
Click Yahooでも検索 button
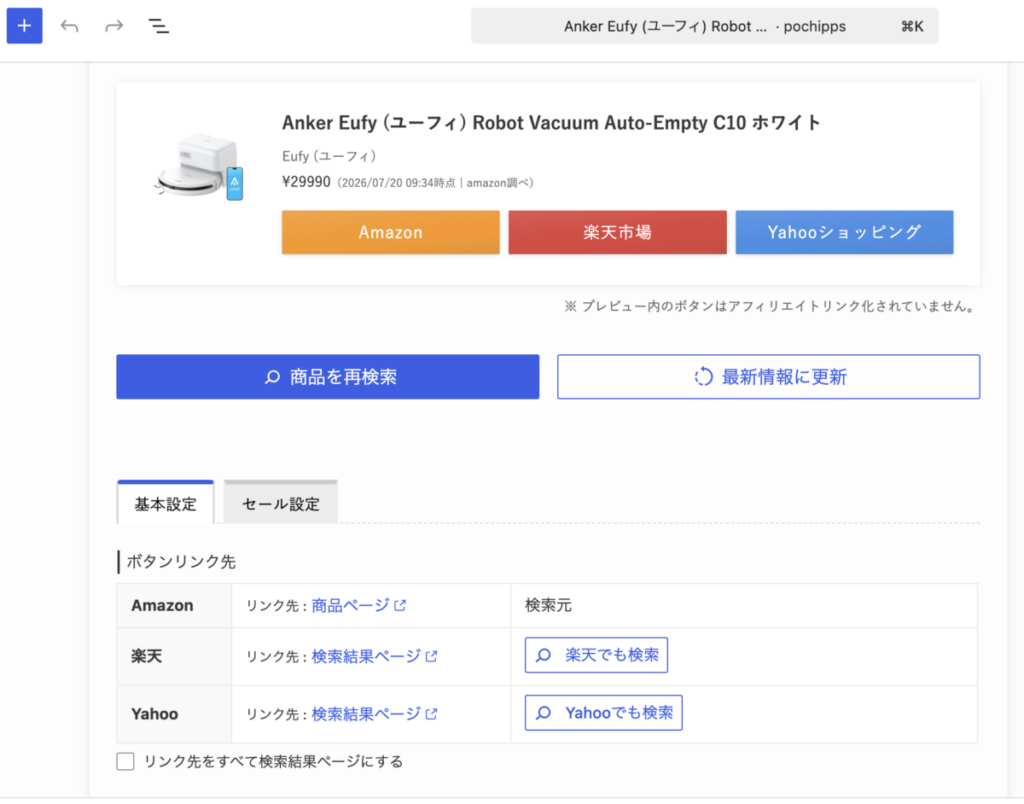click(x=603, y=713)
